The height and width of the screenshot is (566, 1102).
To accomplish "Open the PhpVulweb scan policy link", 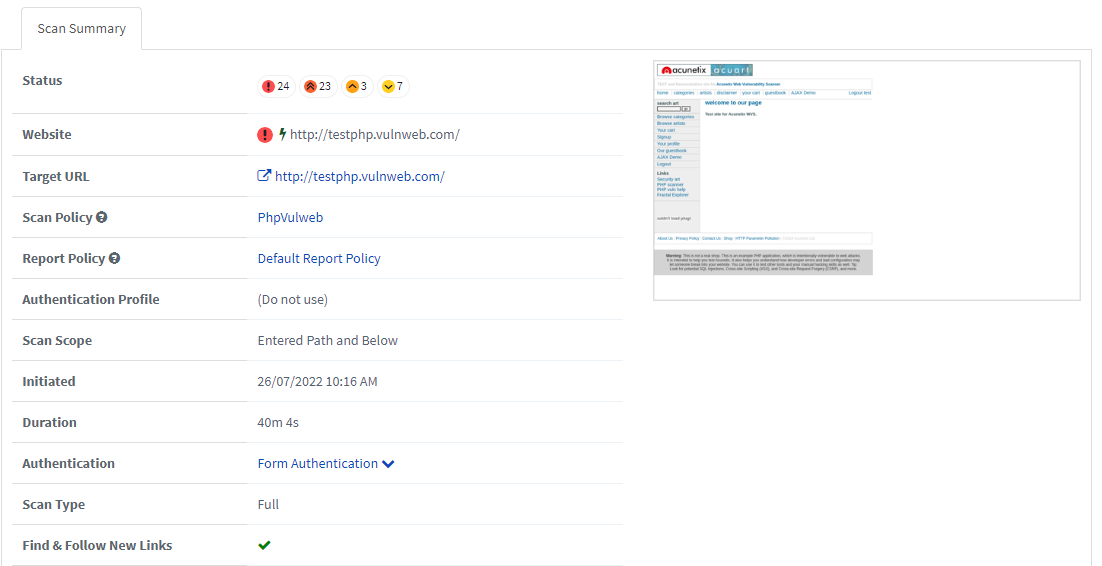I will pos(290,218).
